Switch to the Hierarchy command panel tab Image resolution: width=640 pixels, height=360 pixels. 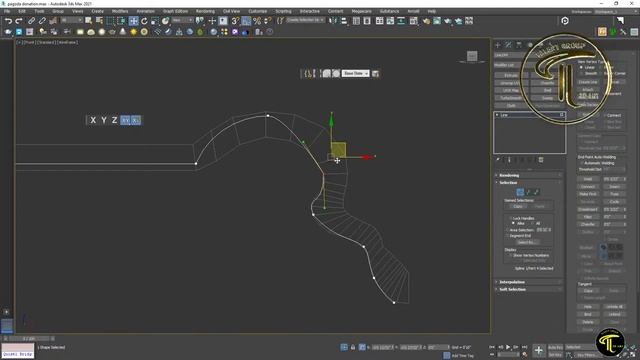(519, 45)
